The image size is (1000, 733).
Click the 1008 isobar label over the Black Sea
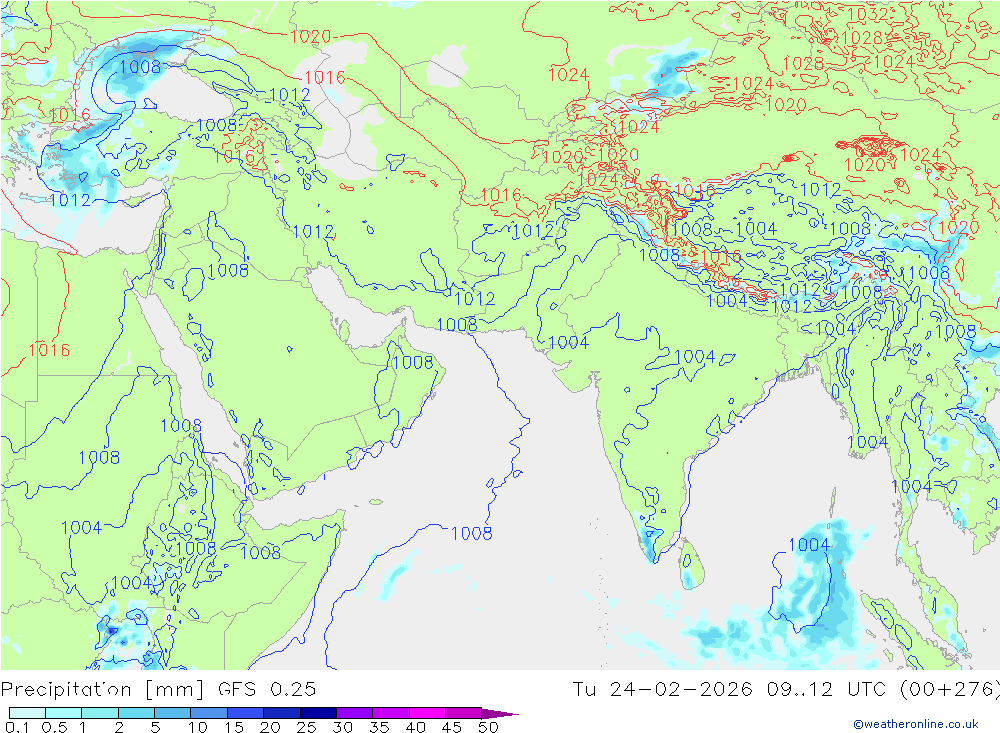140,66
